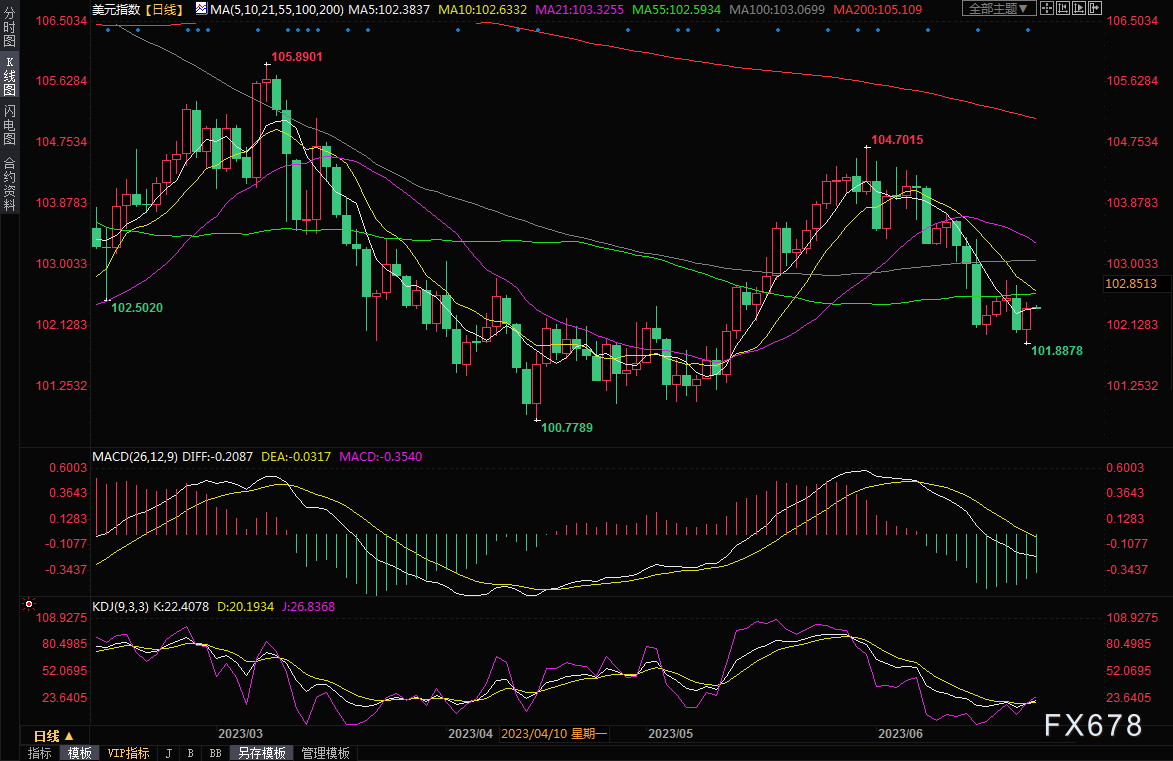Click the MACD(26,12,9) indicator label
This screenshot has height=761, width=1173.
134,457
